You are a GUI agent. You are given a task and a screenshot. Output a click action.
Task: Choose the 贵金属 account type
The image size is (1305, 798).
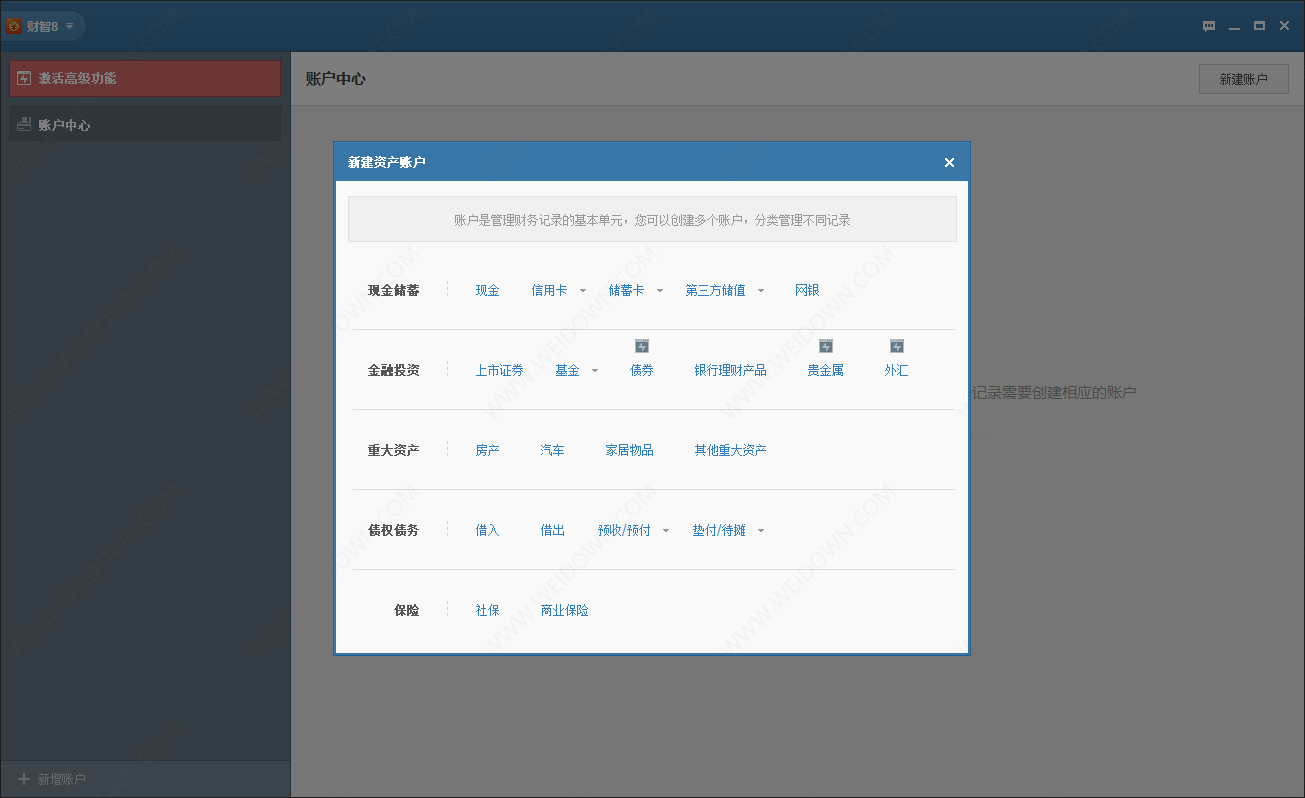coord(826,370)
